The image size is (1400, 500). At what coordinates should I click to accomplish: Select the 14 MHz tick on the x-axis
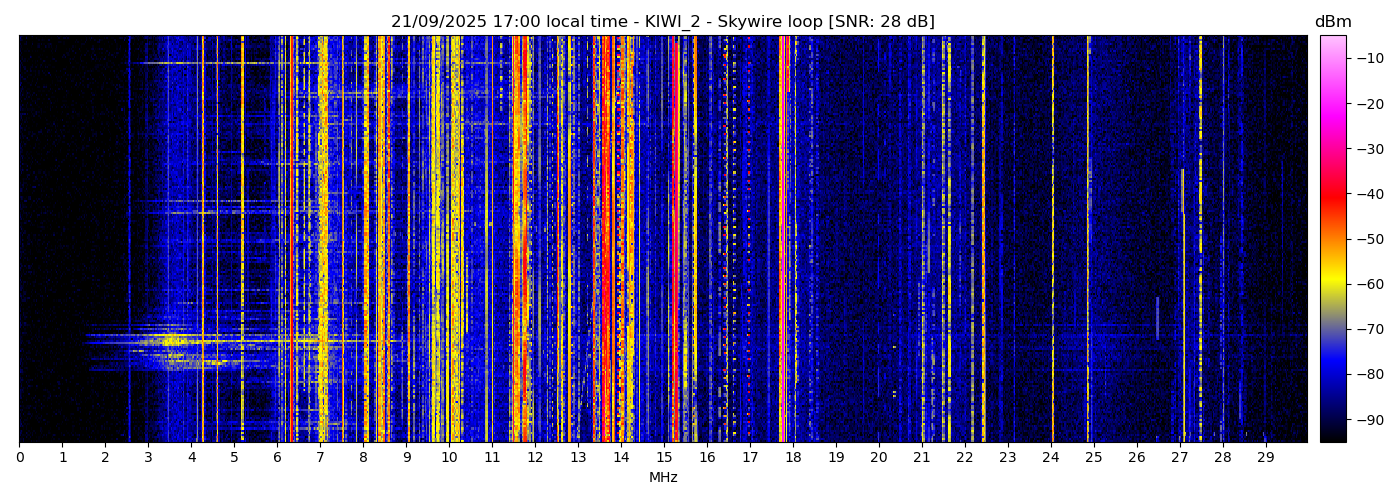[621, 457]
